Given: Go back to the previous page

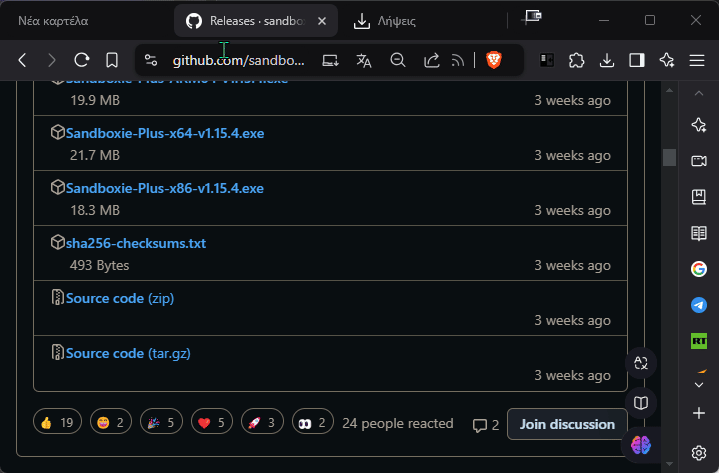Looking at the screenshot, I should [22, 60].
